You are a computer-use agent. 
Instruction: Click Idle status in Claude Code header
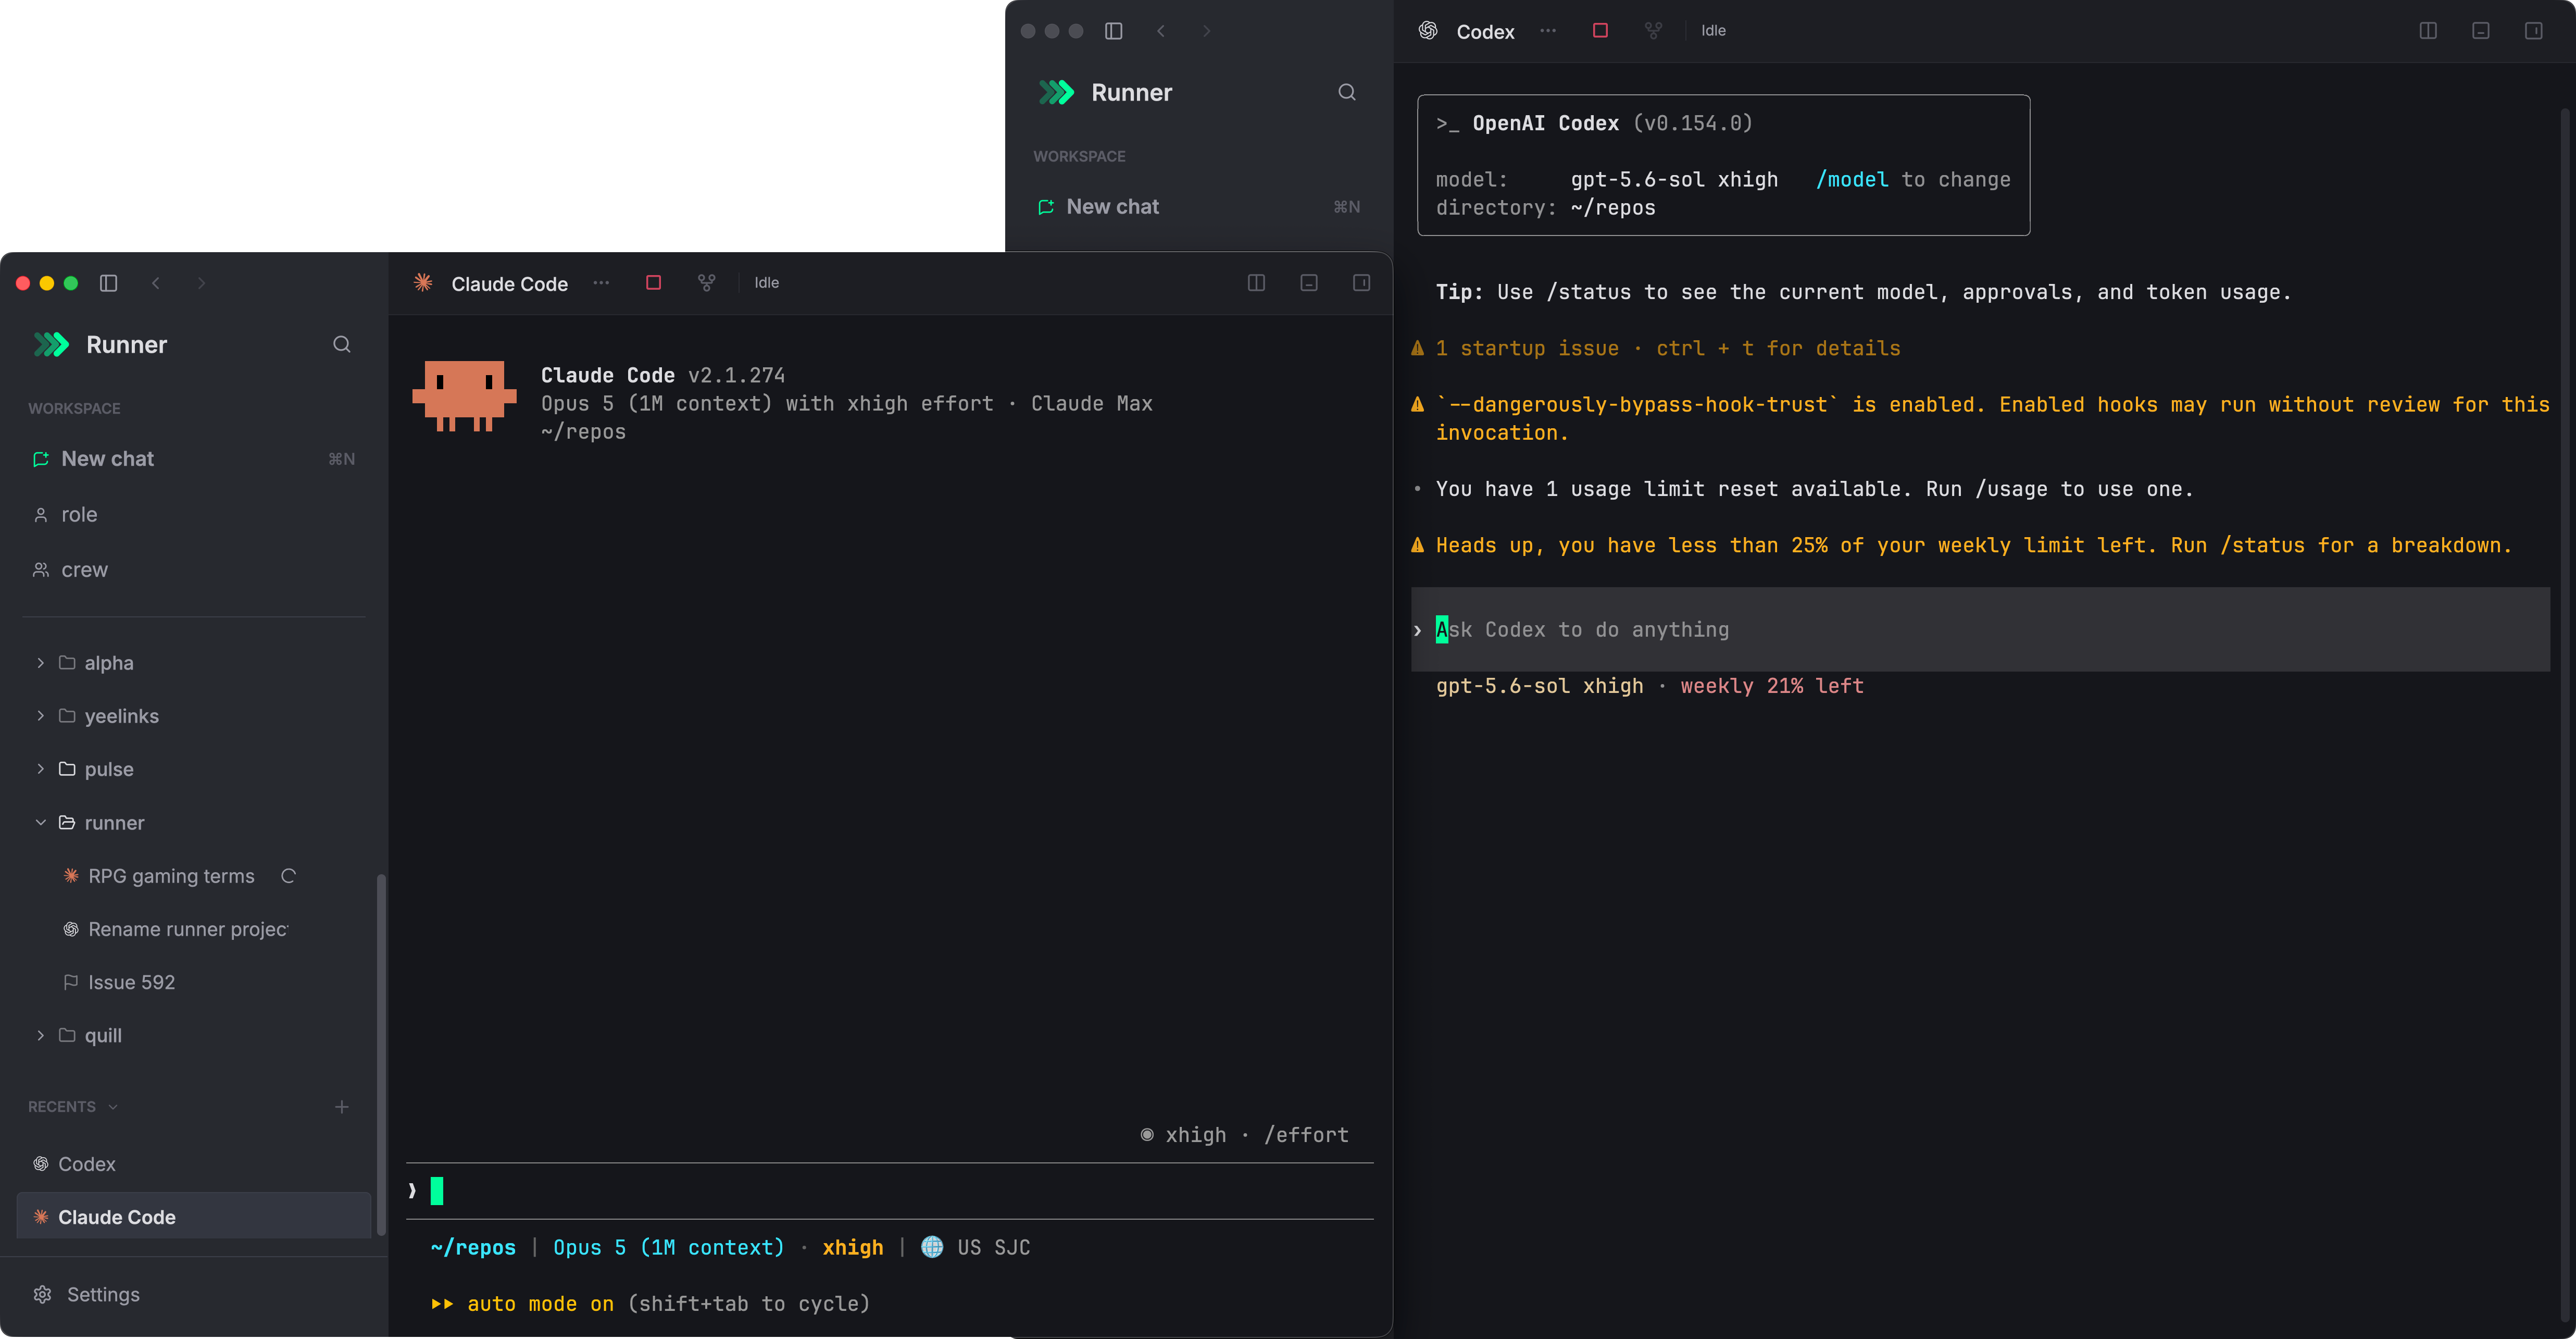pos(767,283)
